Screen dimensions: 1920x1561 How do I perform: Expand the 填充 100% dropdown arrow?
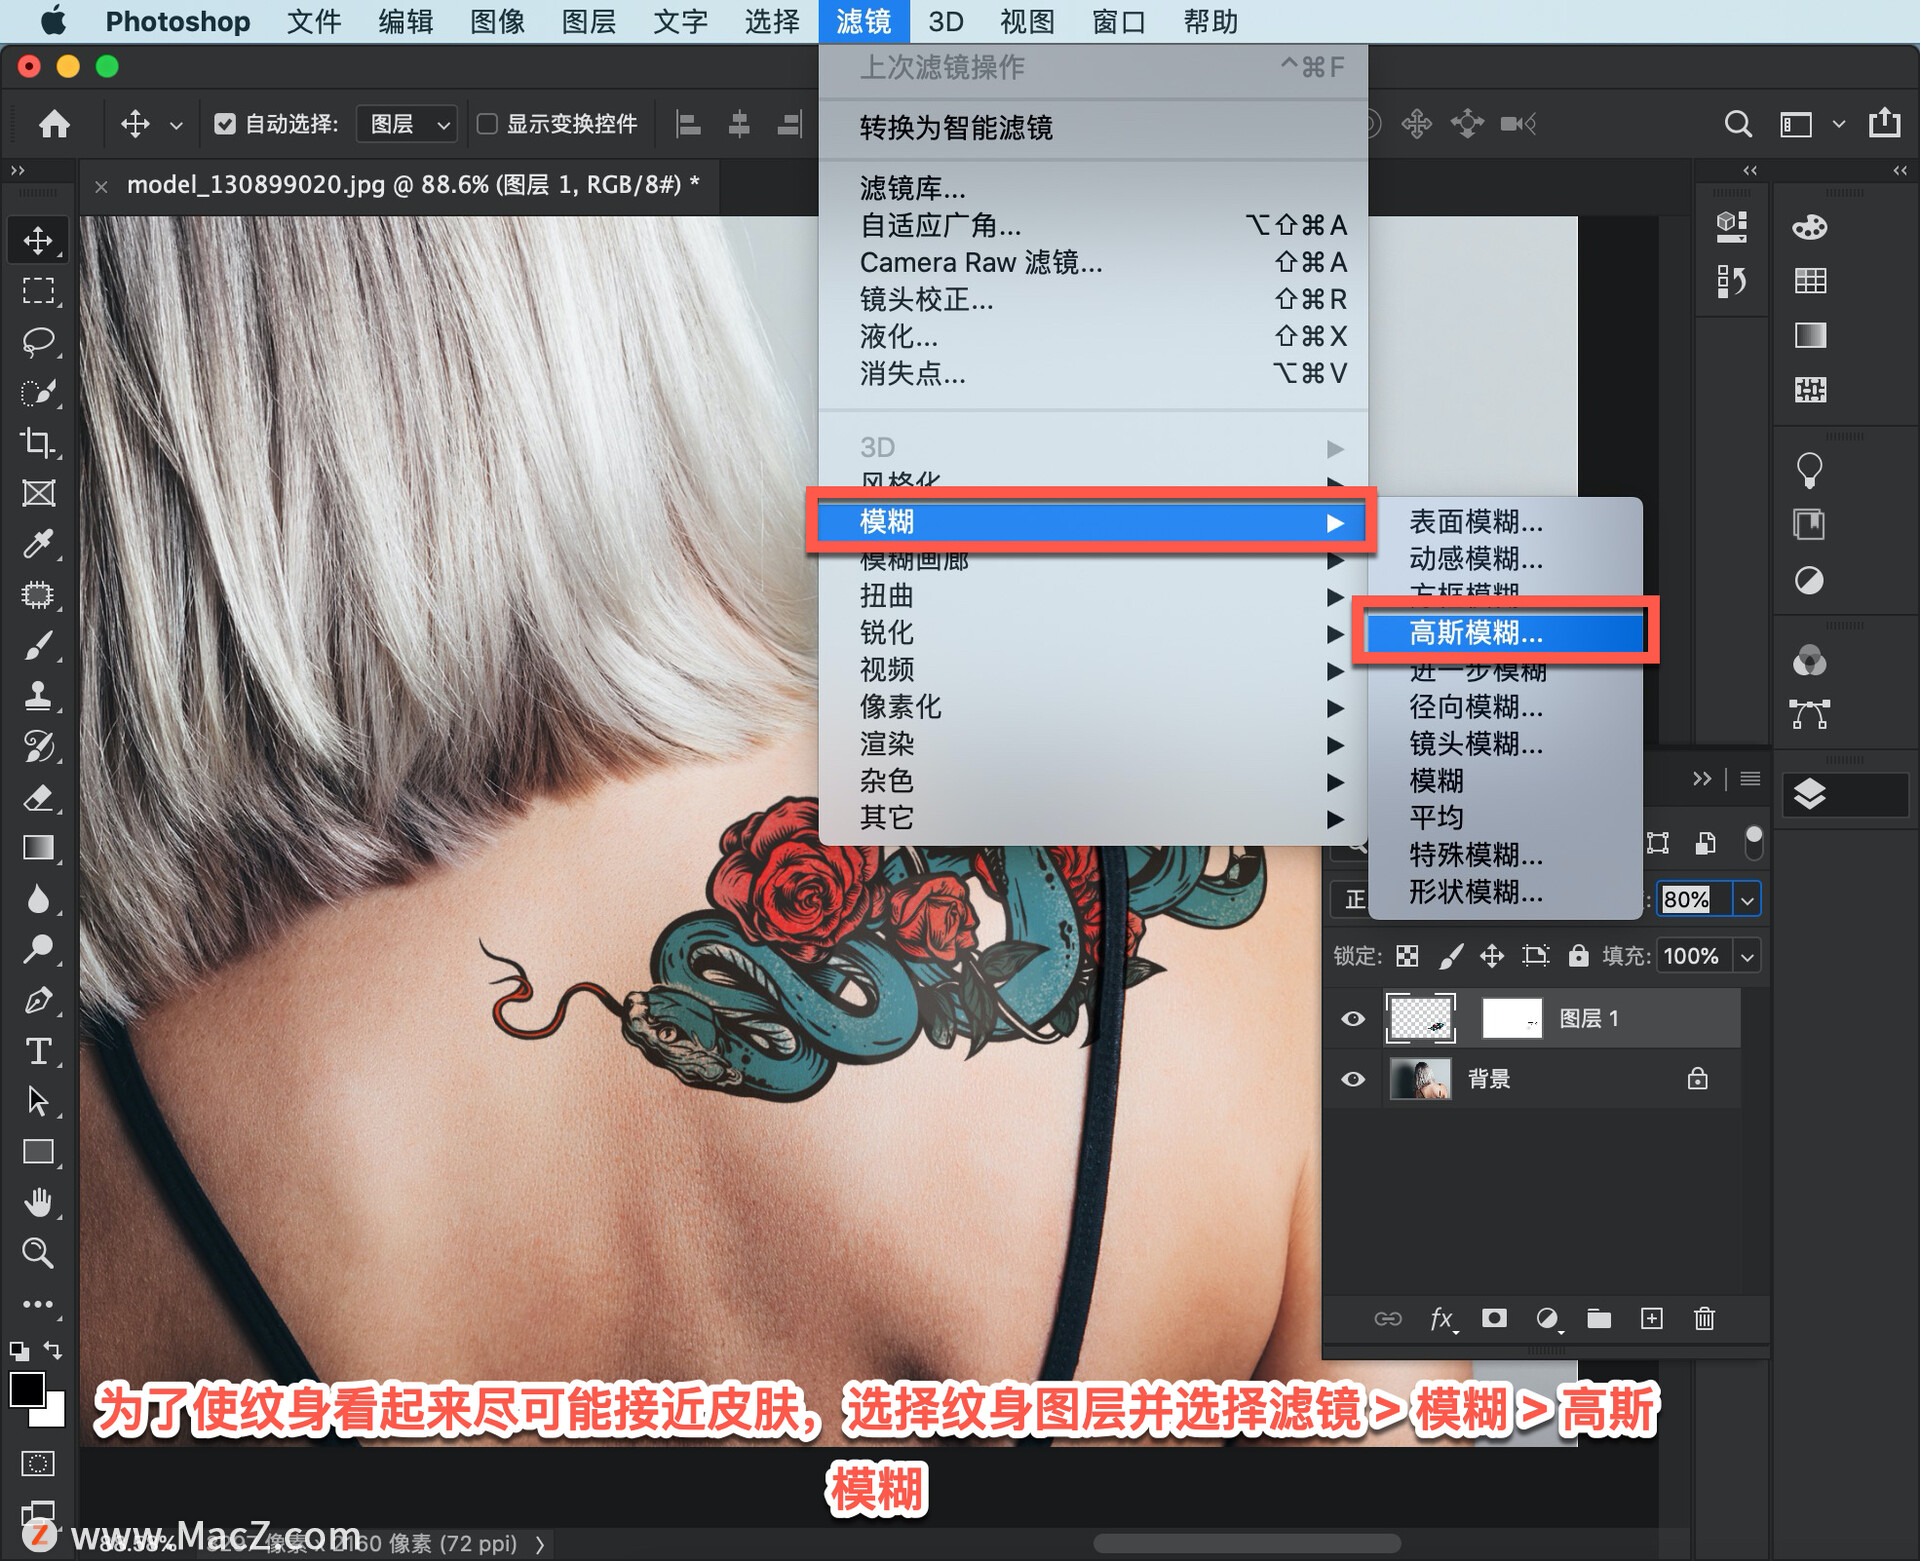(x=1747, y=957)
